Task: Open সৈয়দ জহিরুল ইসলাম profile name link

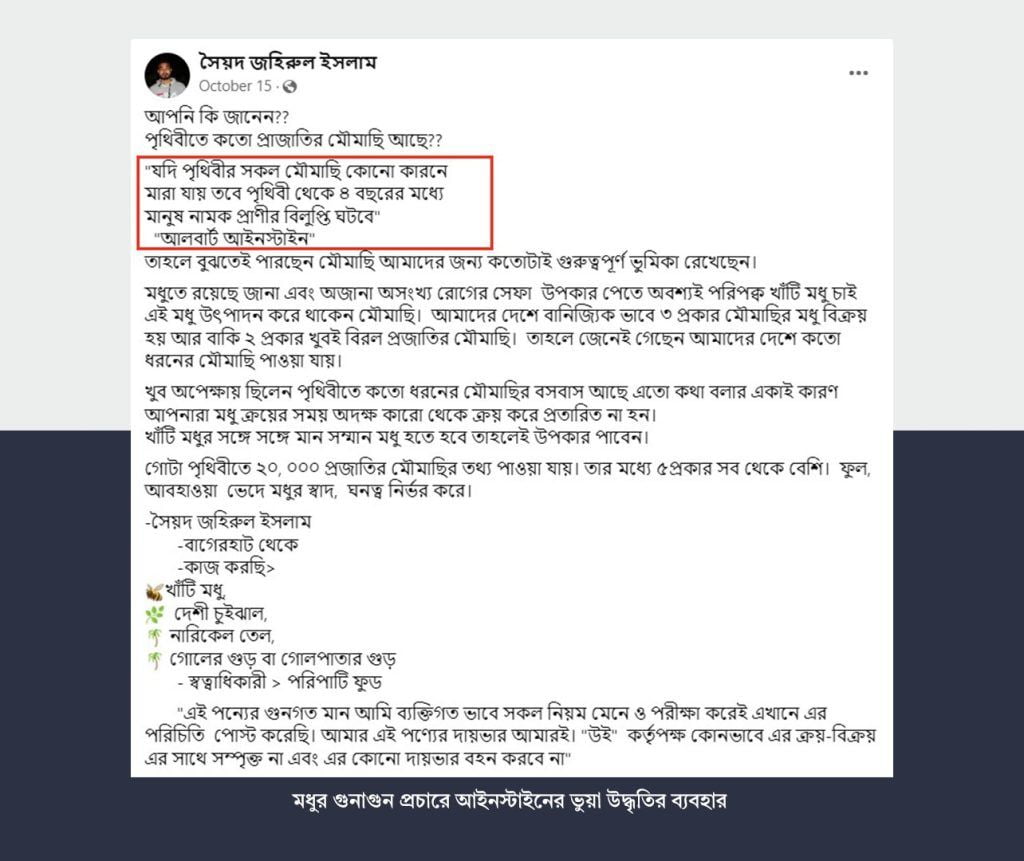Action: click(287, 62)
